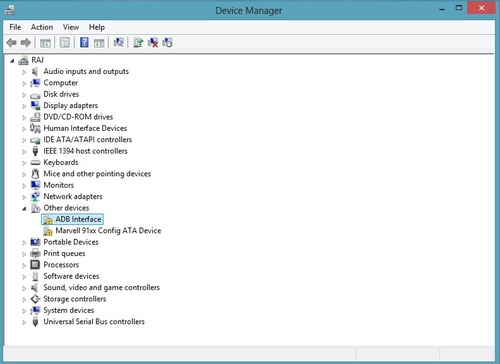Click the Forward arrow toolbar icon

[26, 43]
